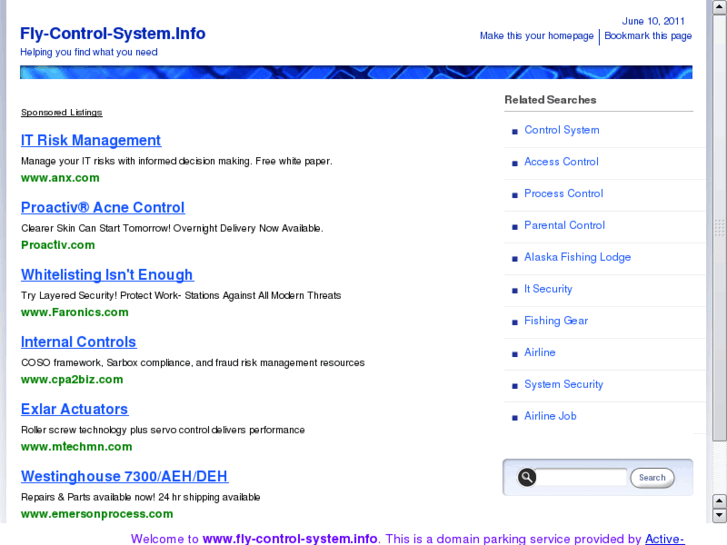Screen dimensions: 727x545
Task: Visit www.cpa2biz.com link
Action: (x=72, y=379)
